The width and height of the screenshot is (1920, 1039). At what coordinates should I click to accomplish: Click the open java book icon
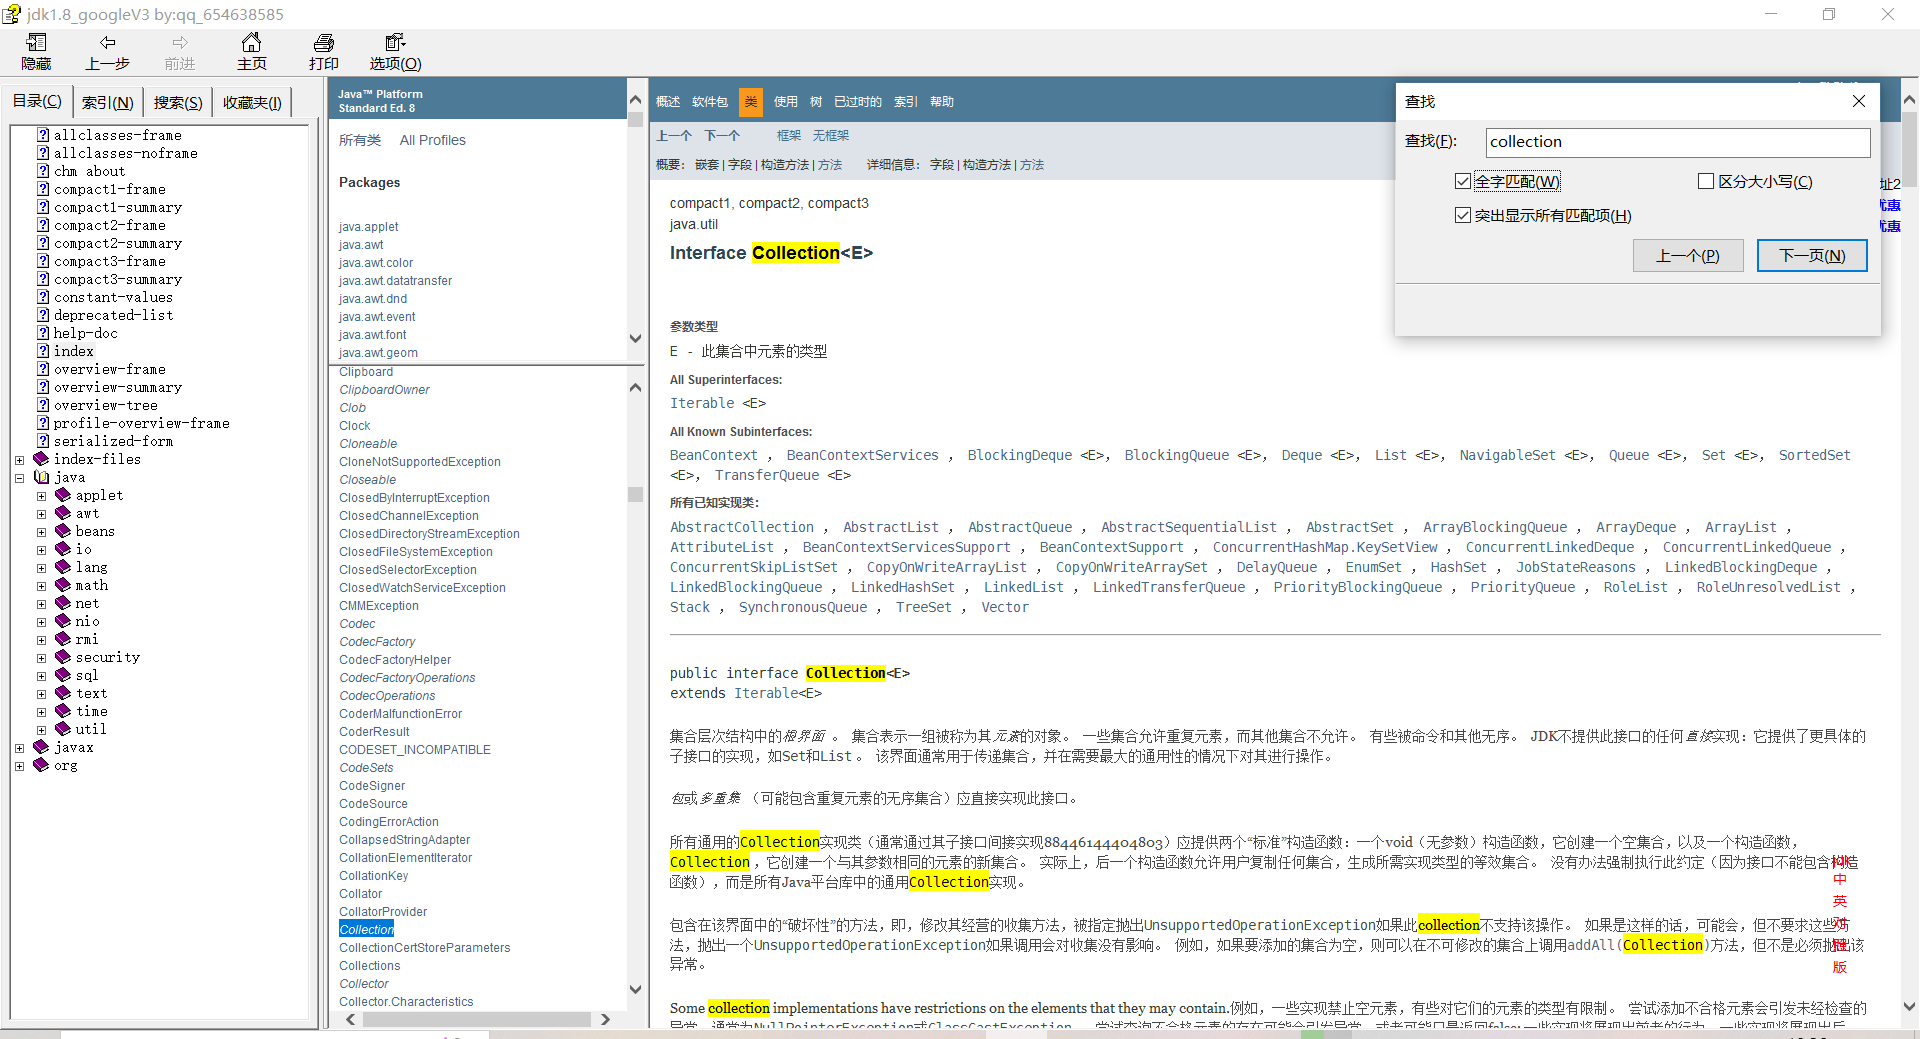tap(41, 477)
